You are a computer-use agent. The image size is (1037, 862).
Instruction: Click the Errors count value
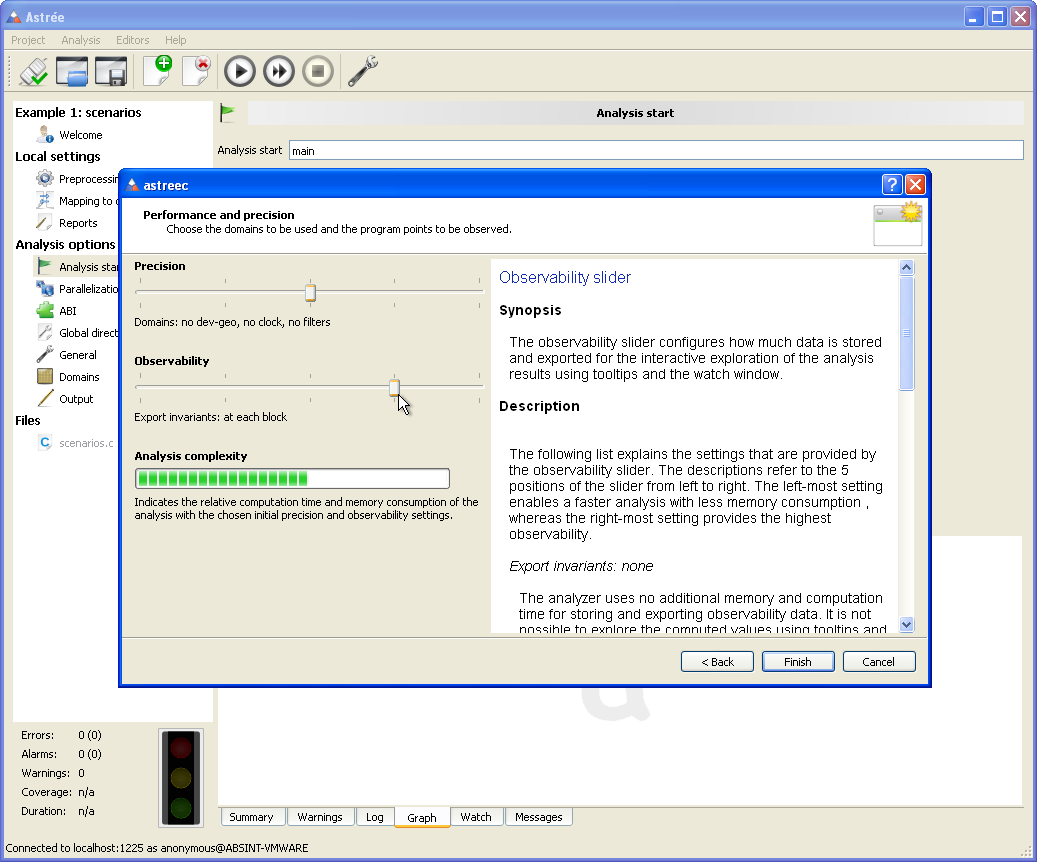pos(90,735)
